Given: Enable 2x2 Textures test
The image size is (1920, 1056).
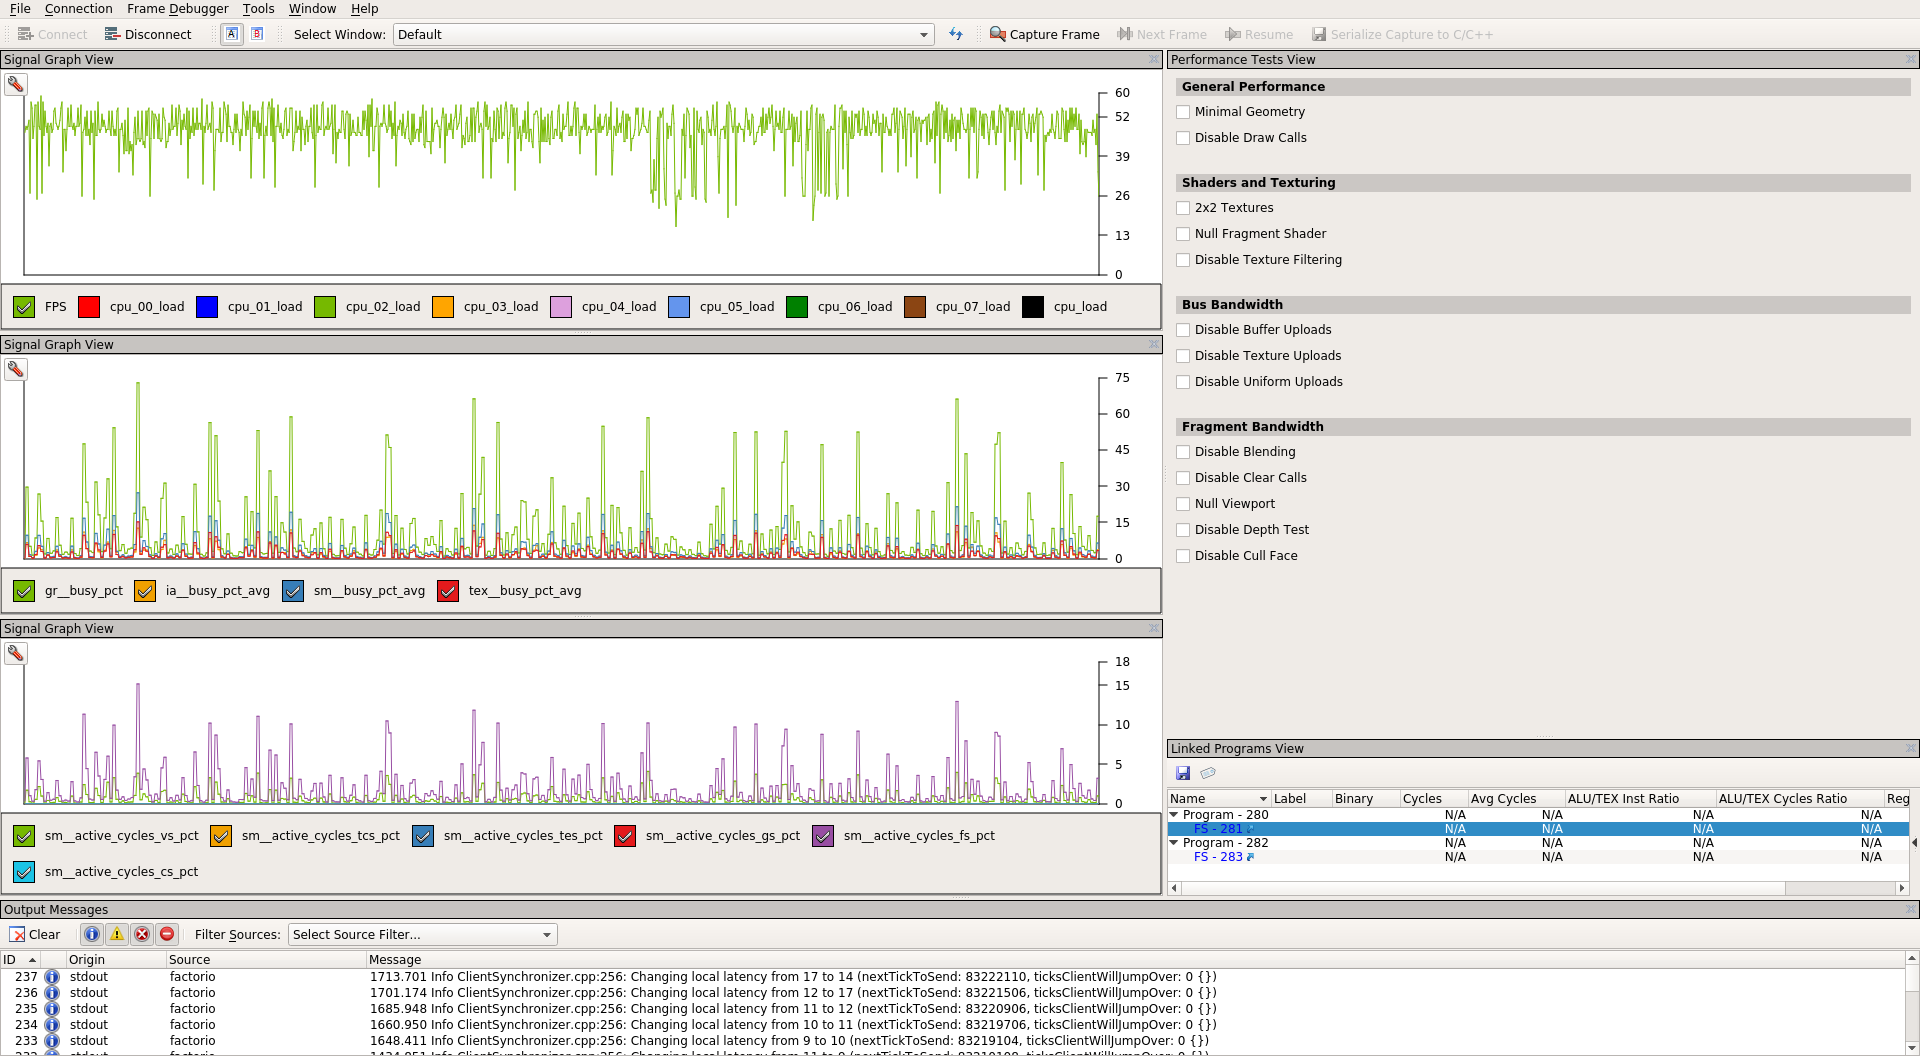Looking at the screenshot, I should click(1184, 208).
